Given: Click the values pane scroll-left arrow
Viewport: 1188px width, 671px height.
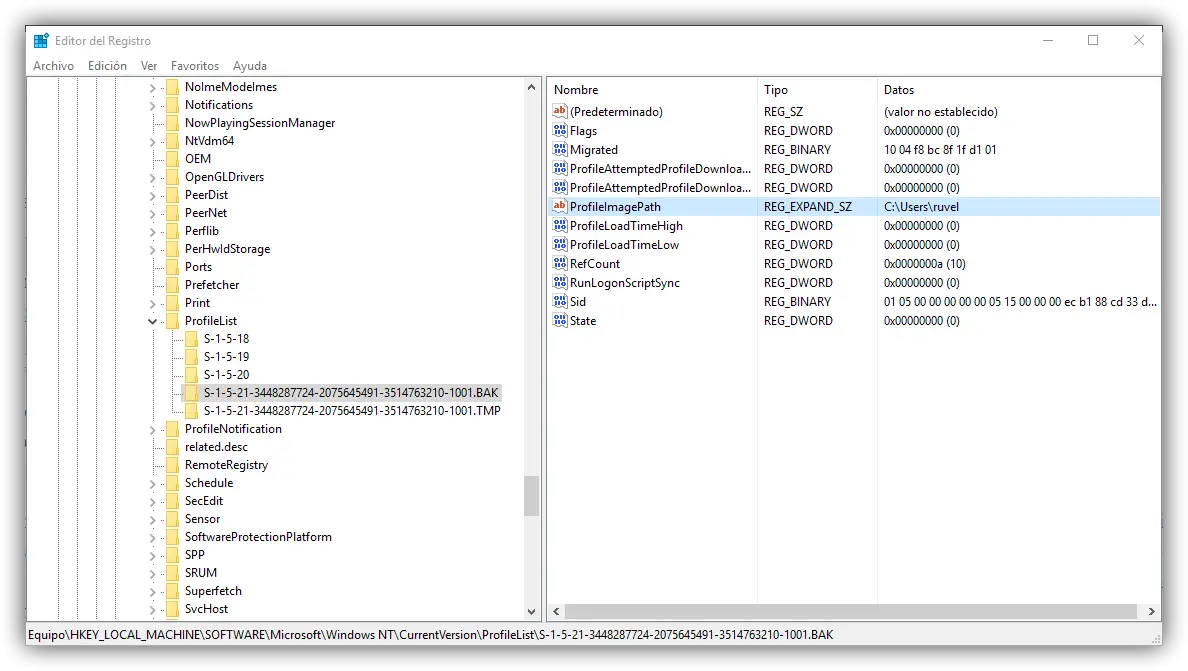Looking at the screenshot, I should 556,611.
